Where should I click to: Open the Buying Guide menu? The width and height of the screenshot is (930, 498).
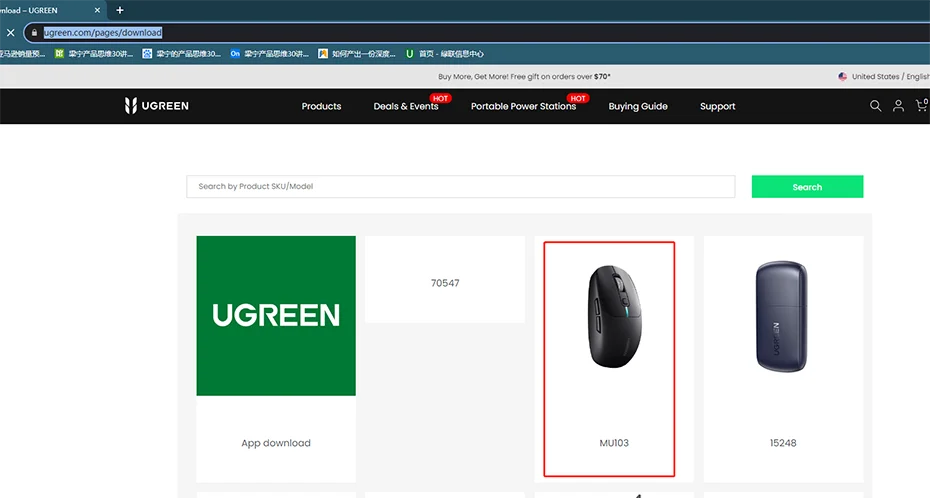[638, 106]
